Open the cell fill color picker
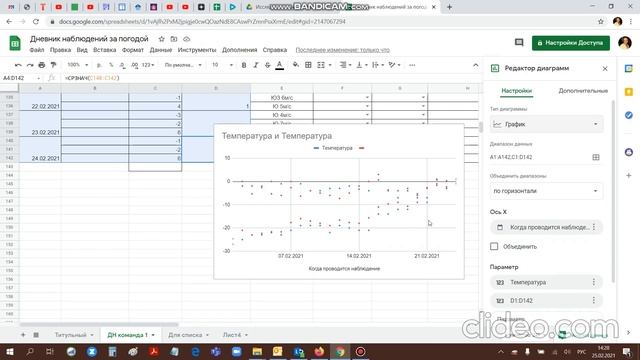 click(296, 65)
